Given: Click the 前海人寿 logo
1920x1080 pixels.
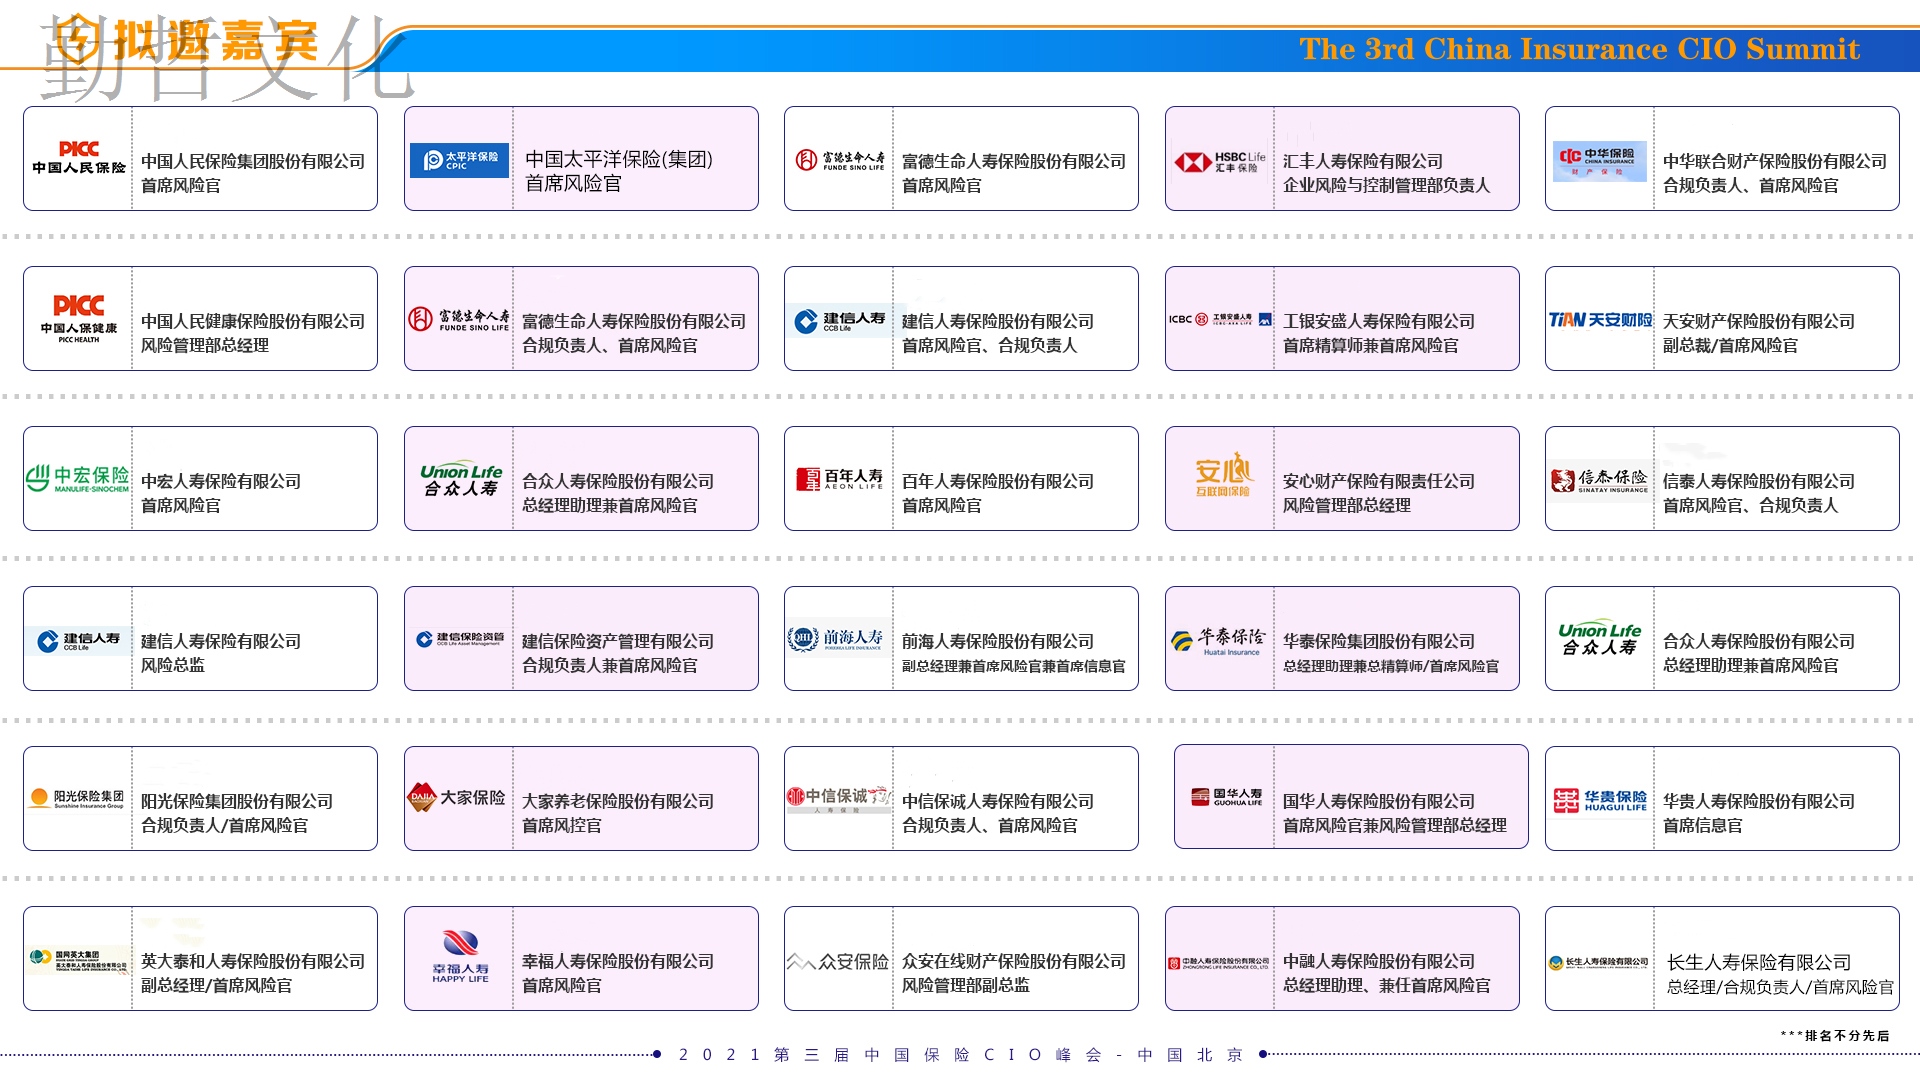Looking at the screenshot, I should pyautogui.click(x=837, y=639).
